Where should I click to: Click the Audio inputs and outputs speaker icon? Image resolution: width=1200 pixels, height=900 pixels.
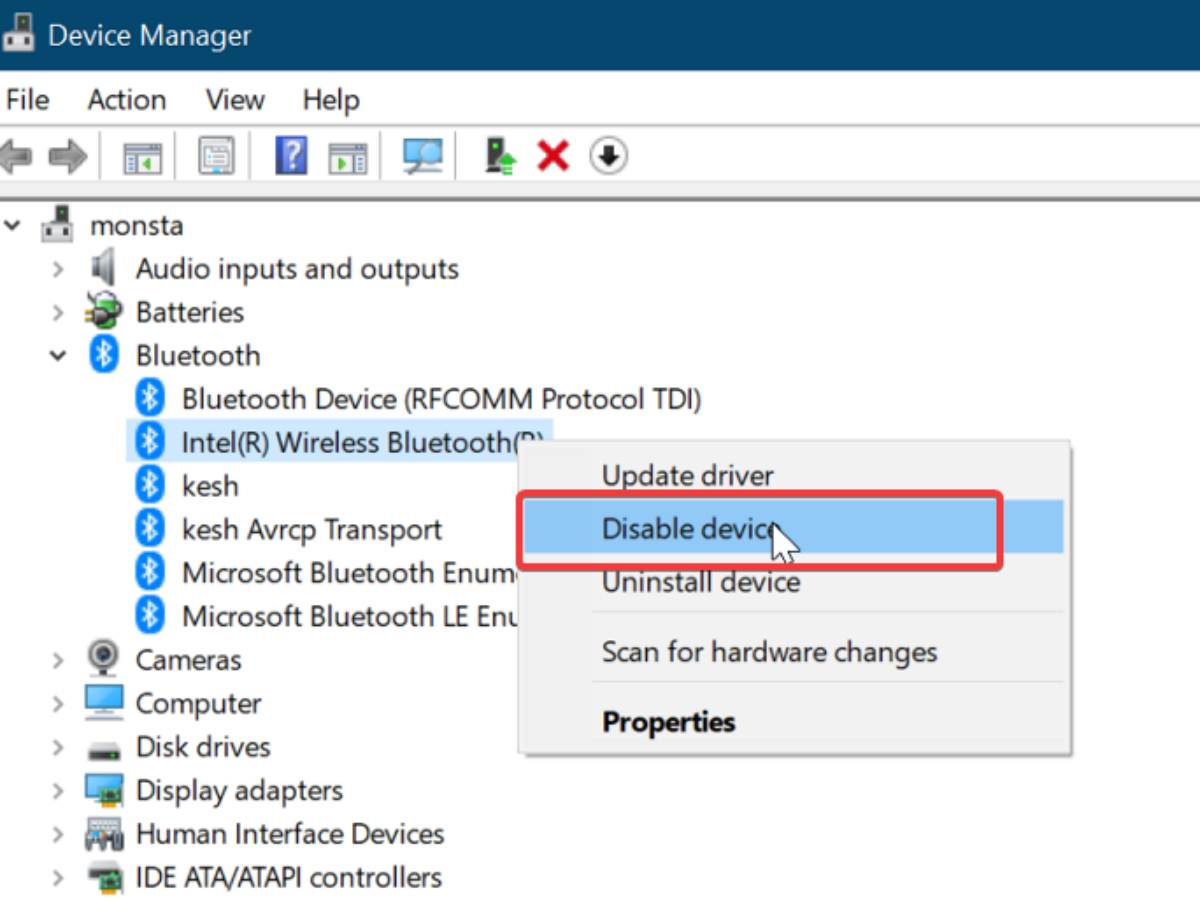pos(104,268)
